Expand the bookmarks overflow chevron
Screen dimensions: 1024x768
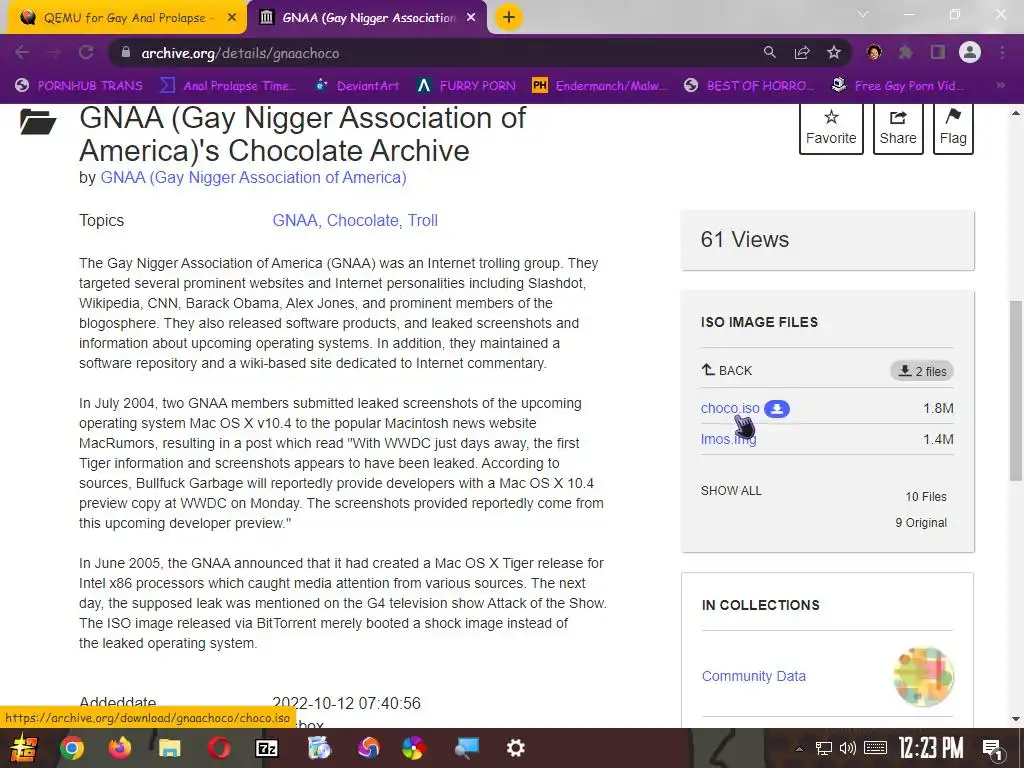click(1000, 86)
